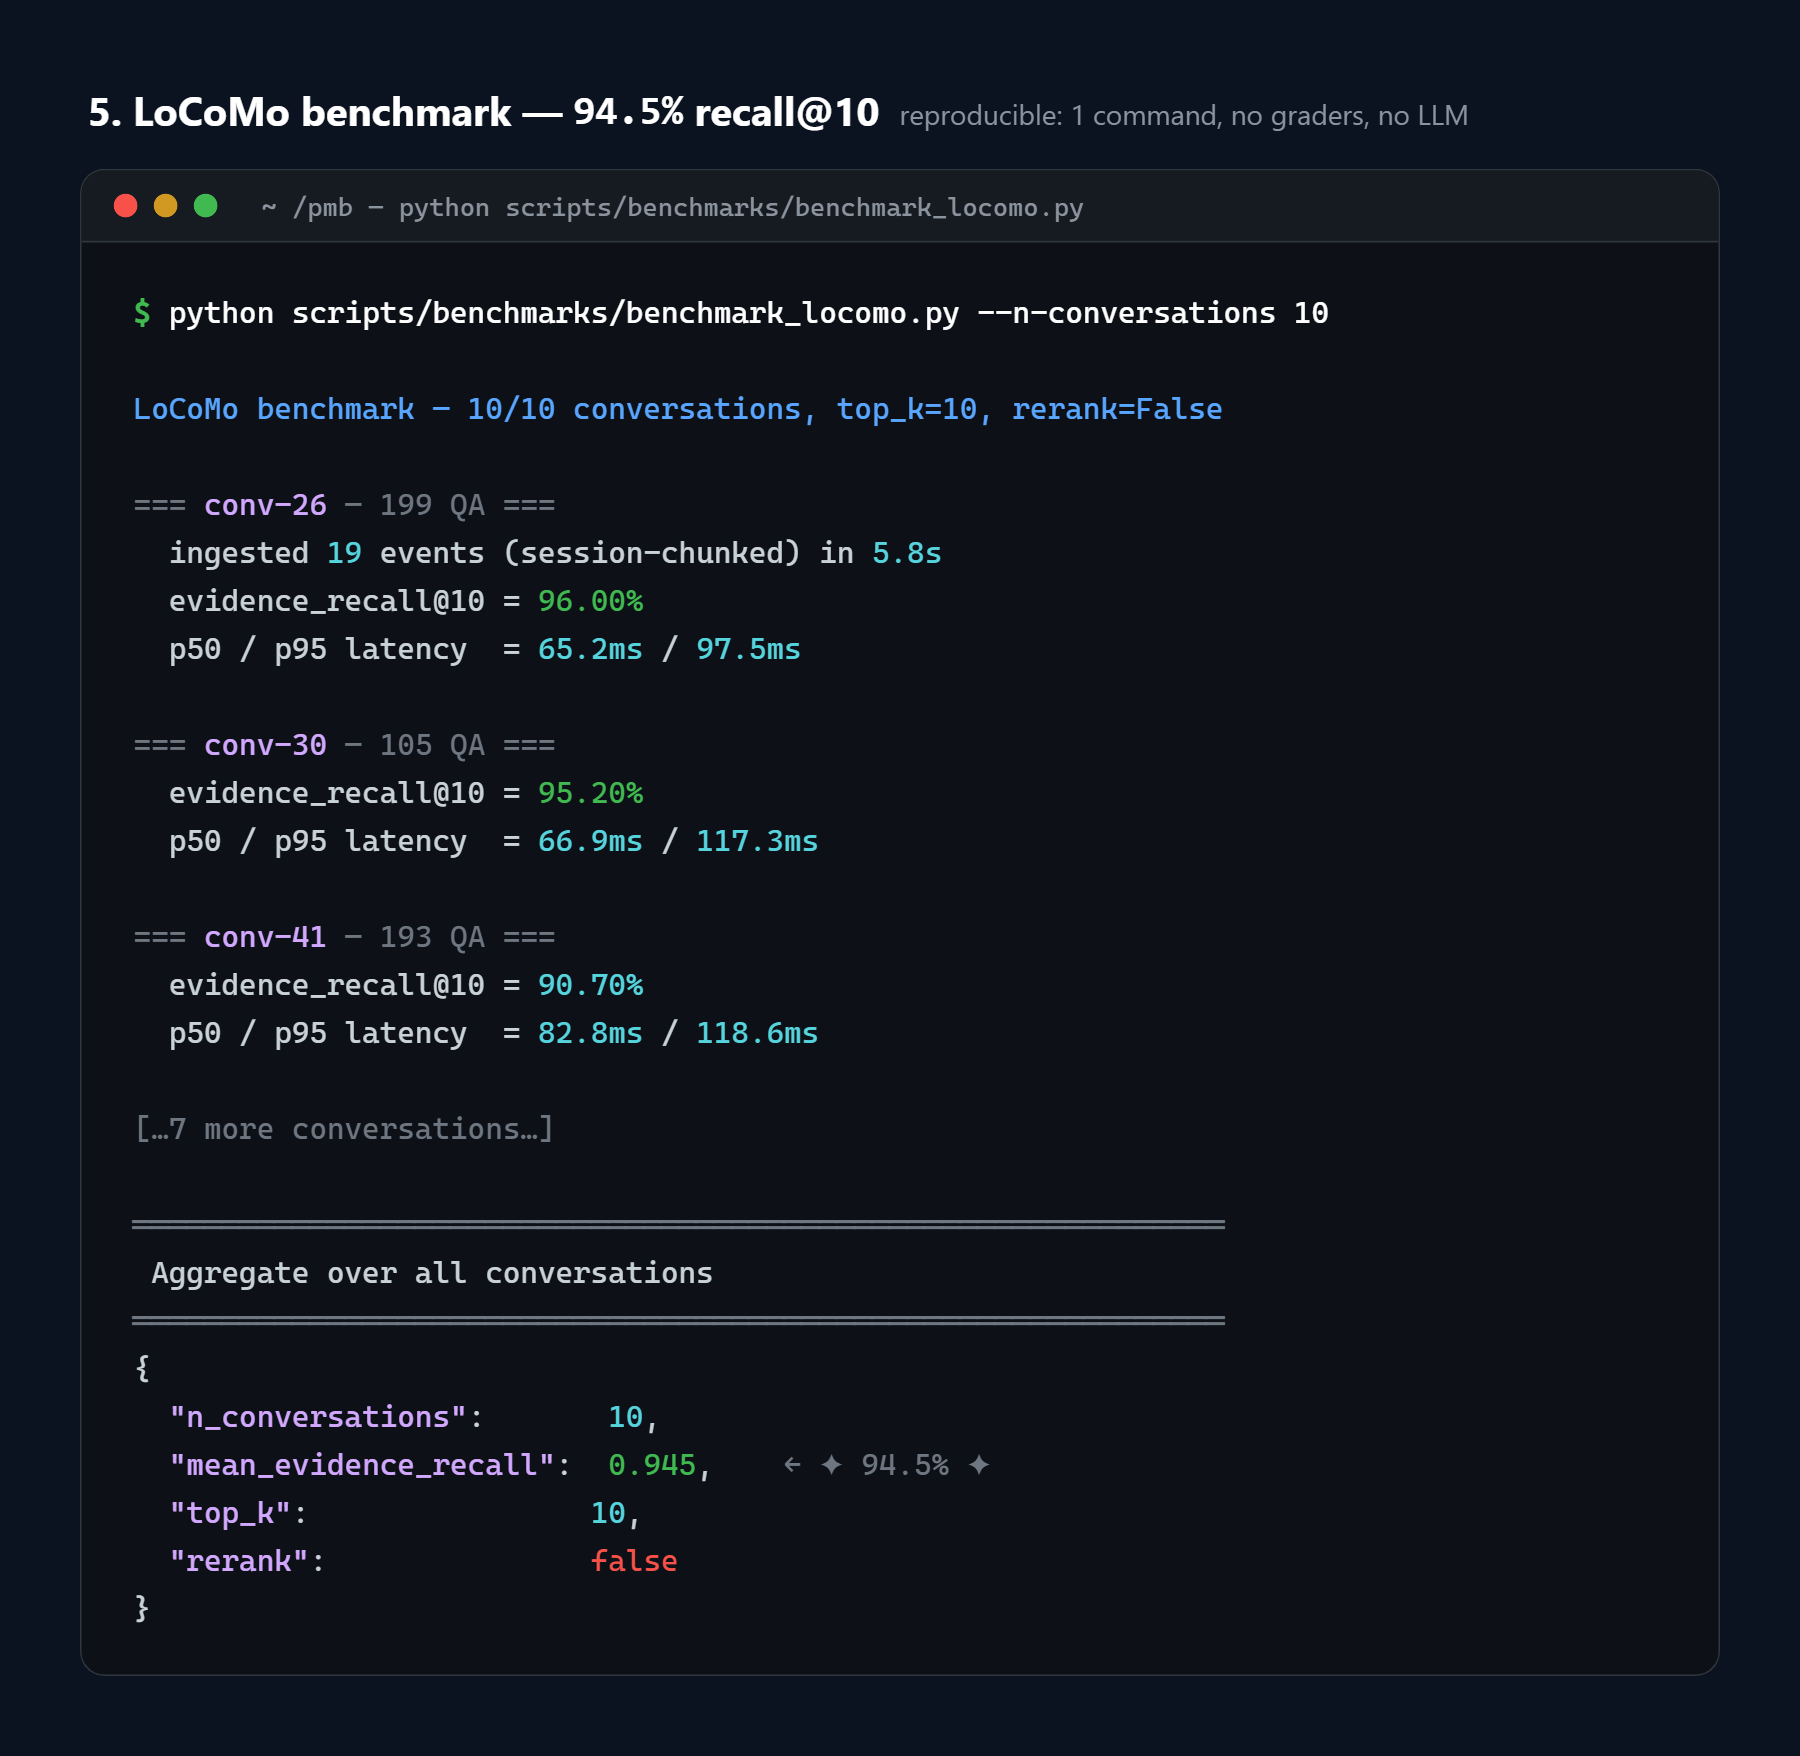The image size is (1800, 1756).
Task: Click the "118.6ms" p95 latency value
Action: pos(757,1033)
